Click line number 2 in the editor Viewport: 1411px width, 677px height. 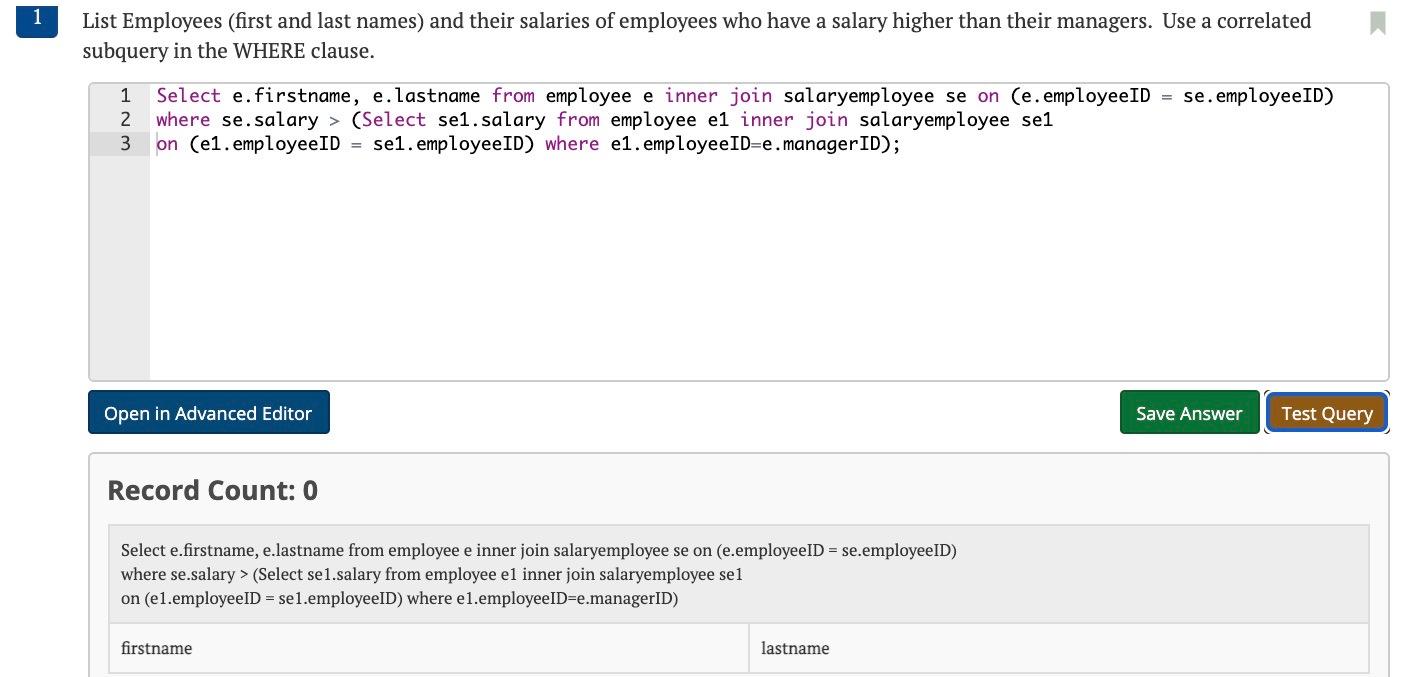(x=125, y=119)
